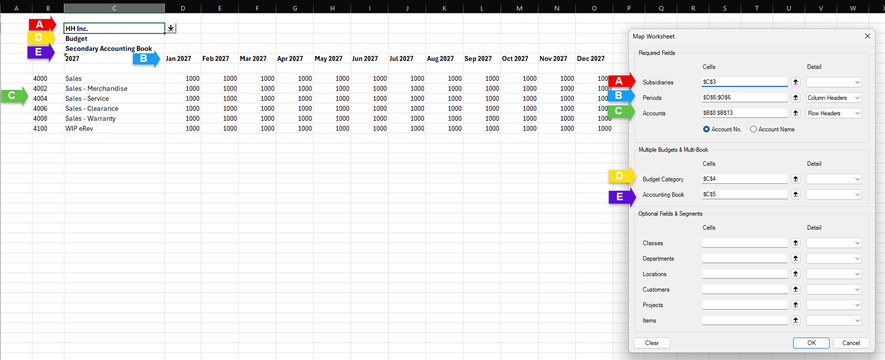Viewport: 885px width, 360px height.
Task: Click the range selector icon for Subsidiaries
Action: pos(796,82)
